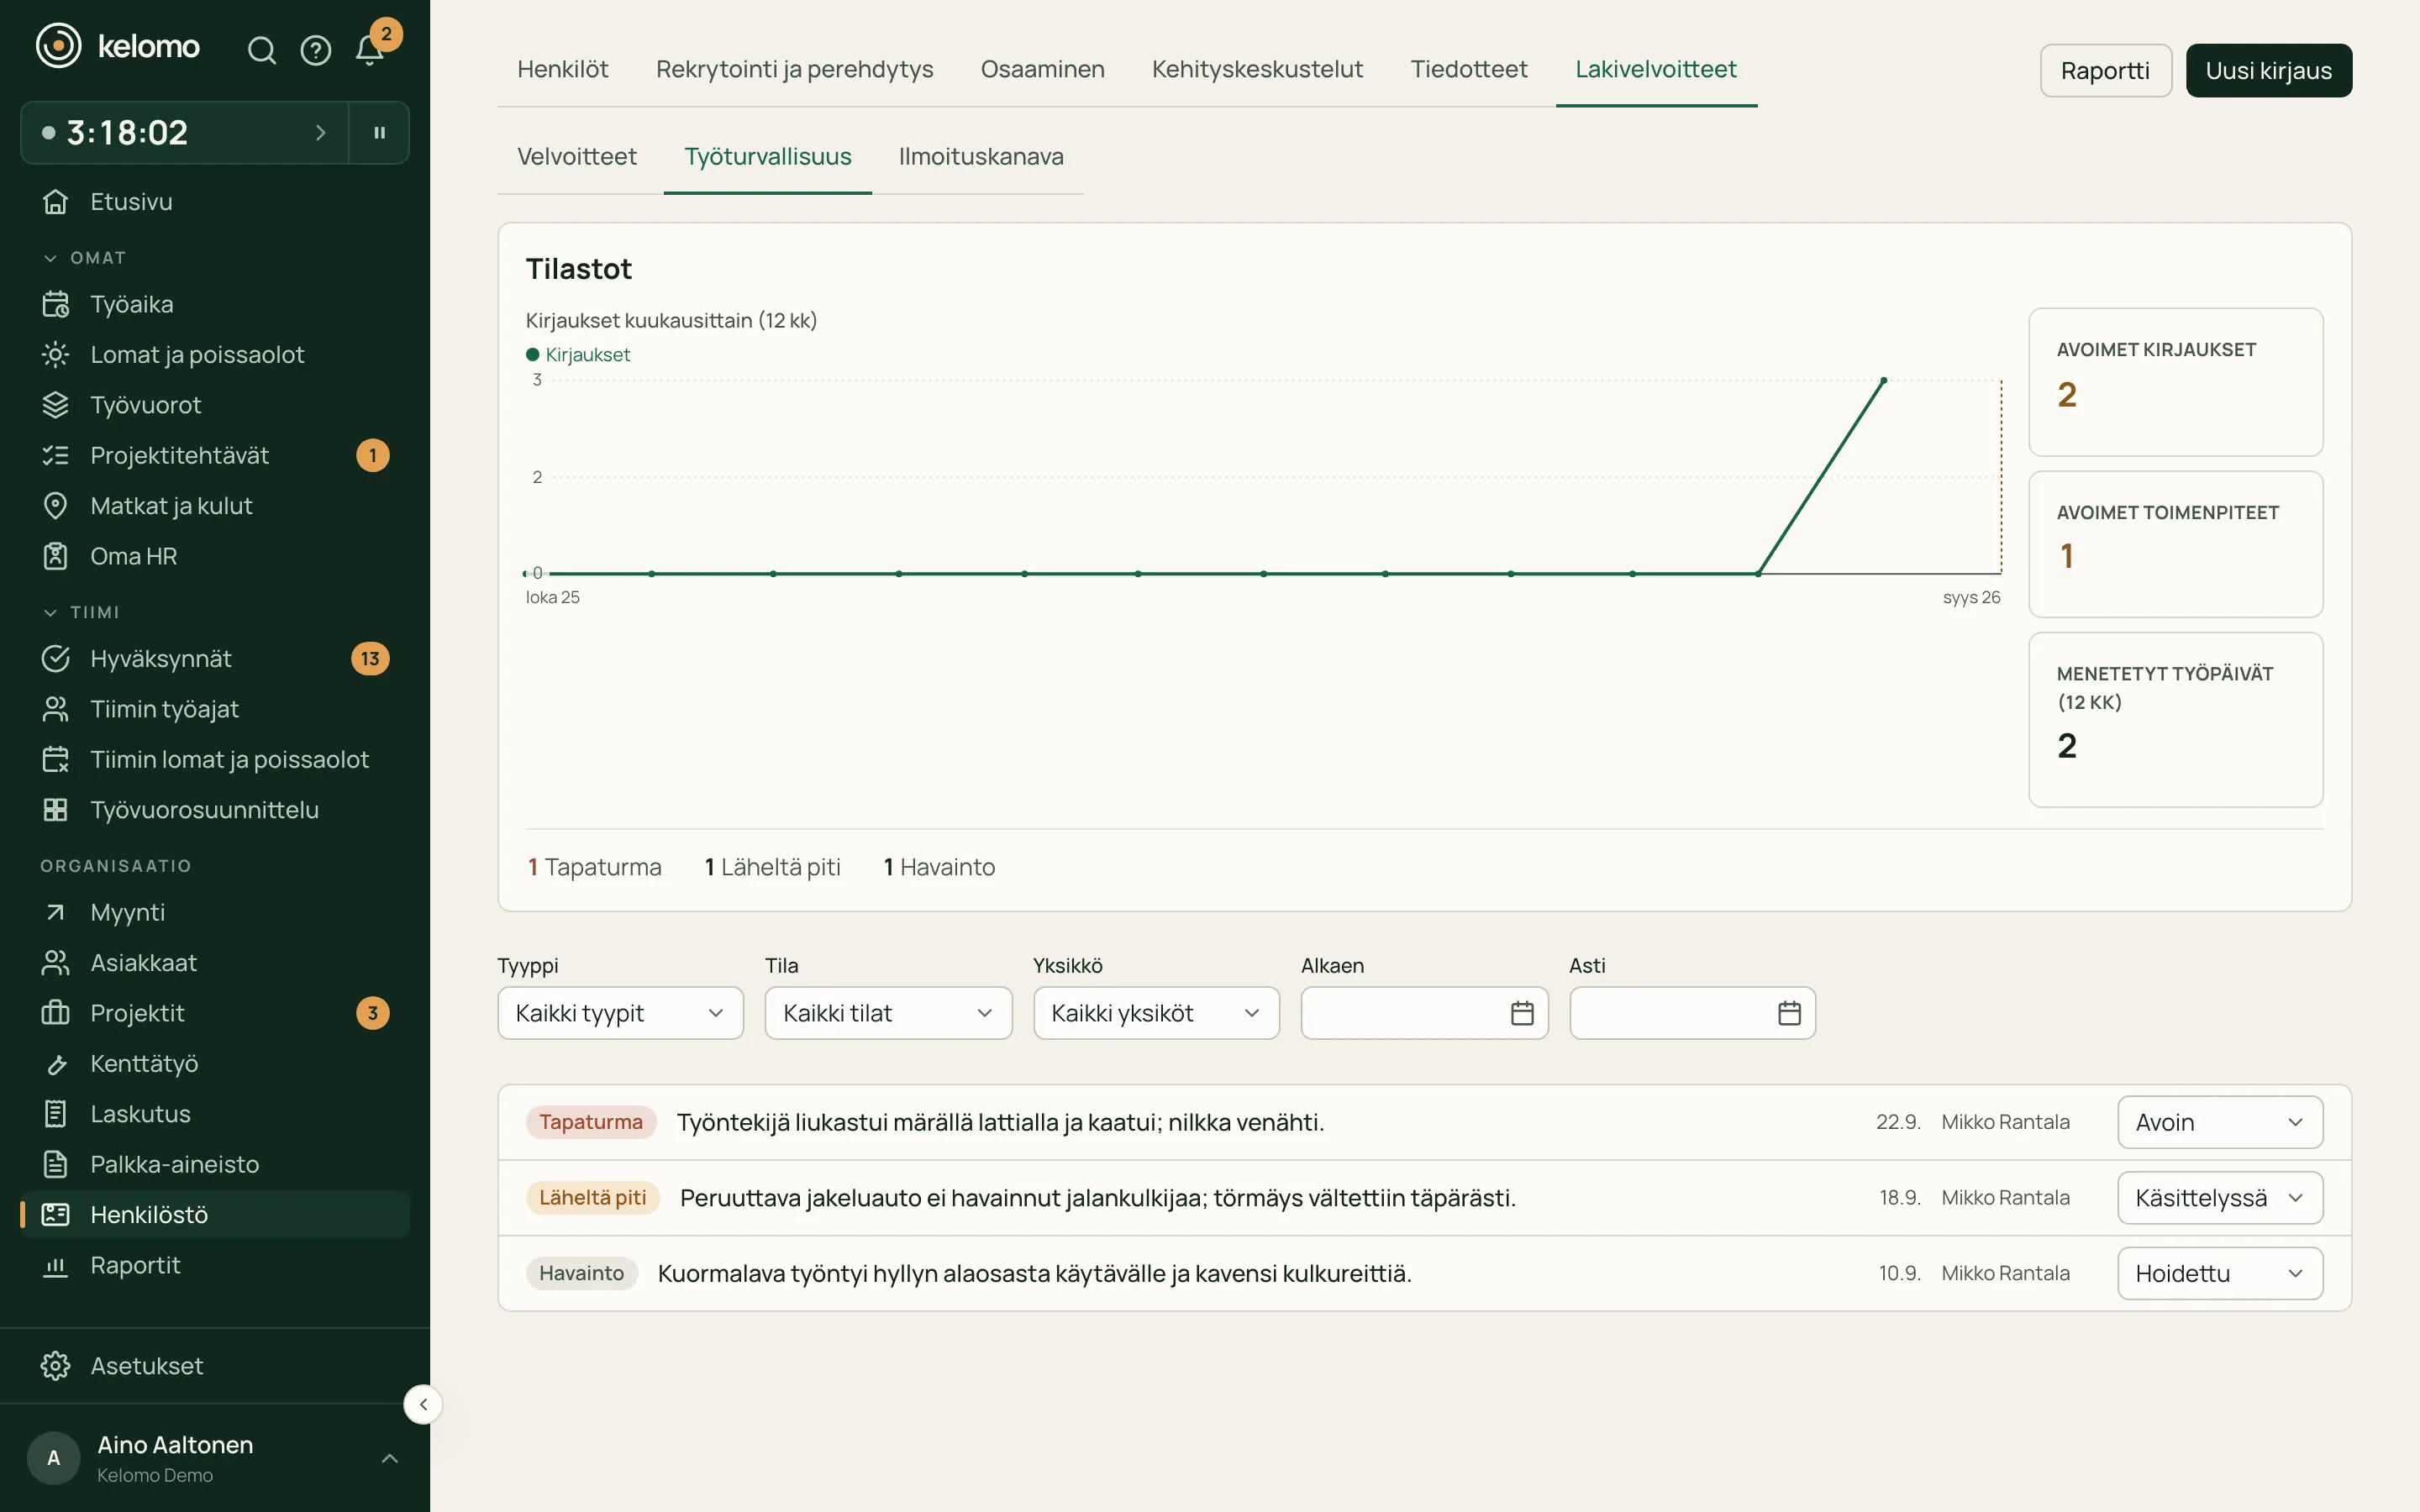The image size is (2420, 1512).
Task: Open notifications bell with badge
Action: coord(370,50)
